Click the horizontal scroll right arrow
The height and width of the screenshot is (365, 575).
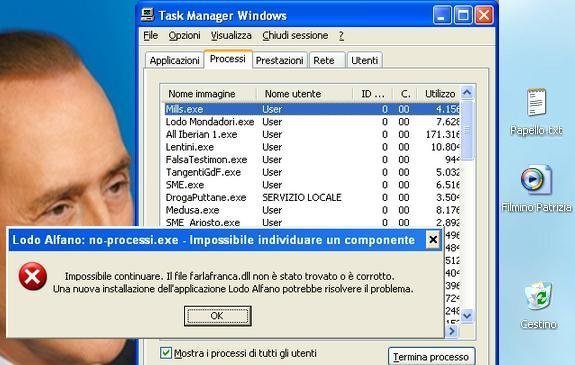[x=451, y=331]
